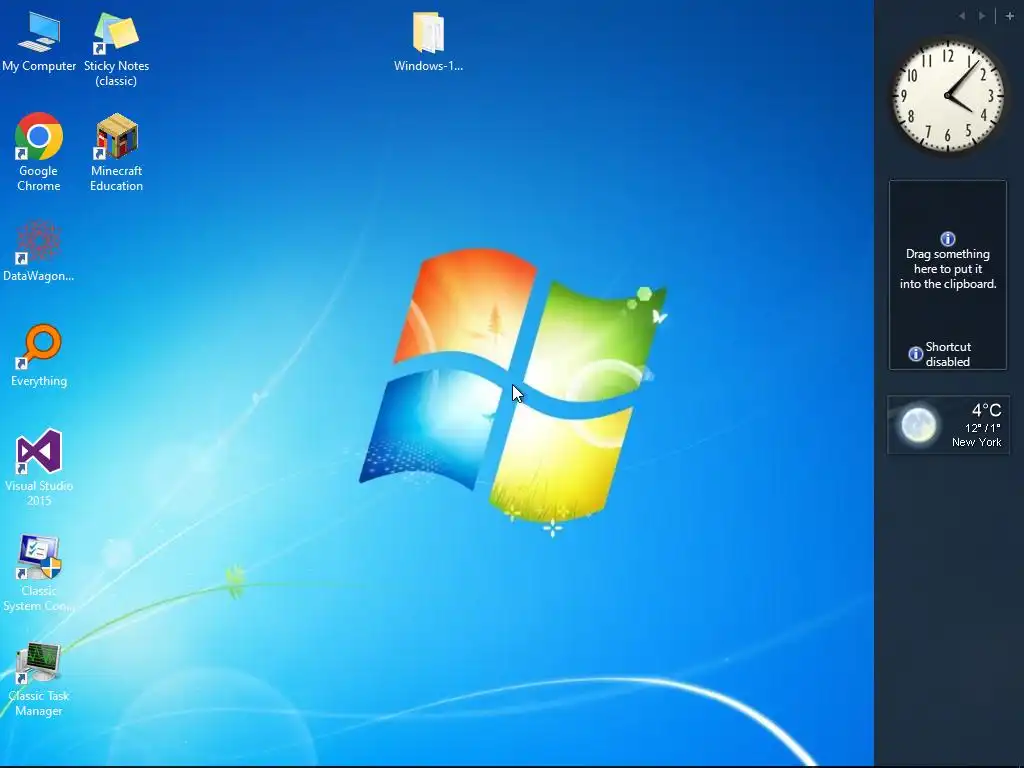1024x768 pixels.
Task: Click the New York location label
Action: pyautogui.click(x=976, y=442)
